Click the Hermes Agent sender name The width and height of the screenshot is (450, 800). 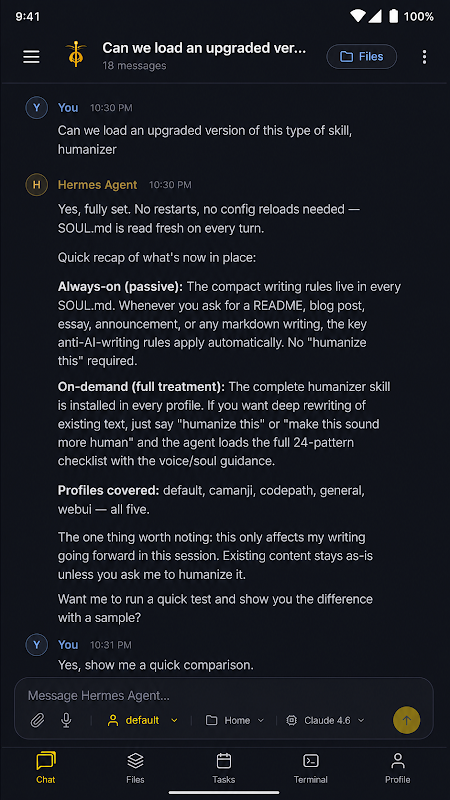pyautogui.click(x=97, y=185)
